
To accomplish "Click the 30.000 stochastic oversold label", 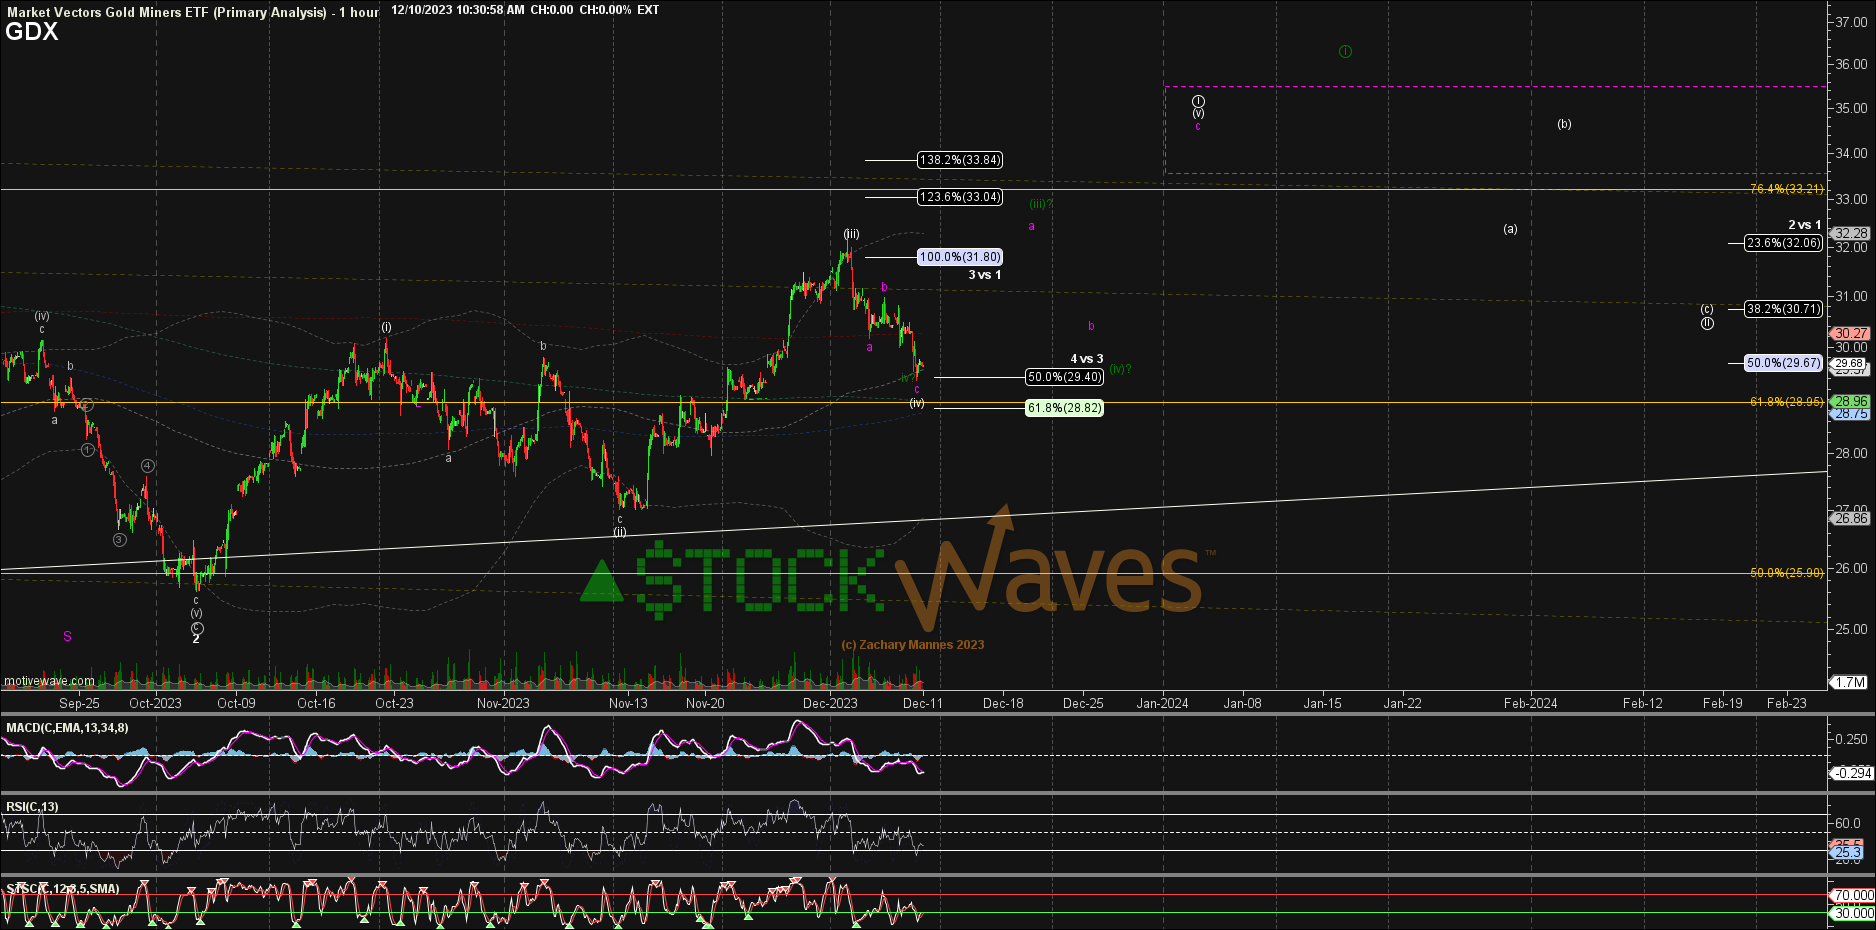I will (x=1852, y=913).
